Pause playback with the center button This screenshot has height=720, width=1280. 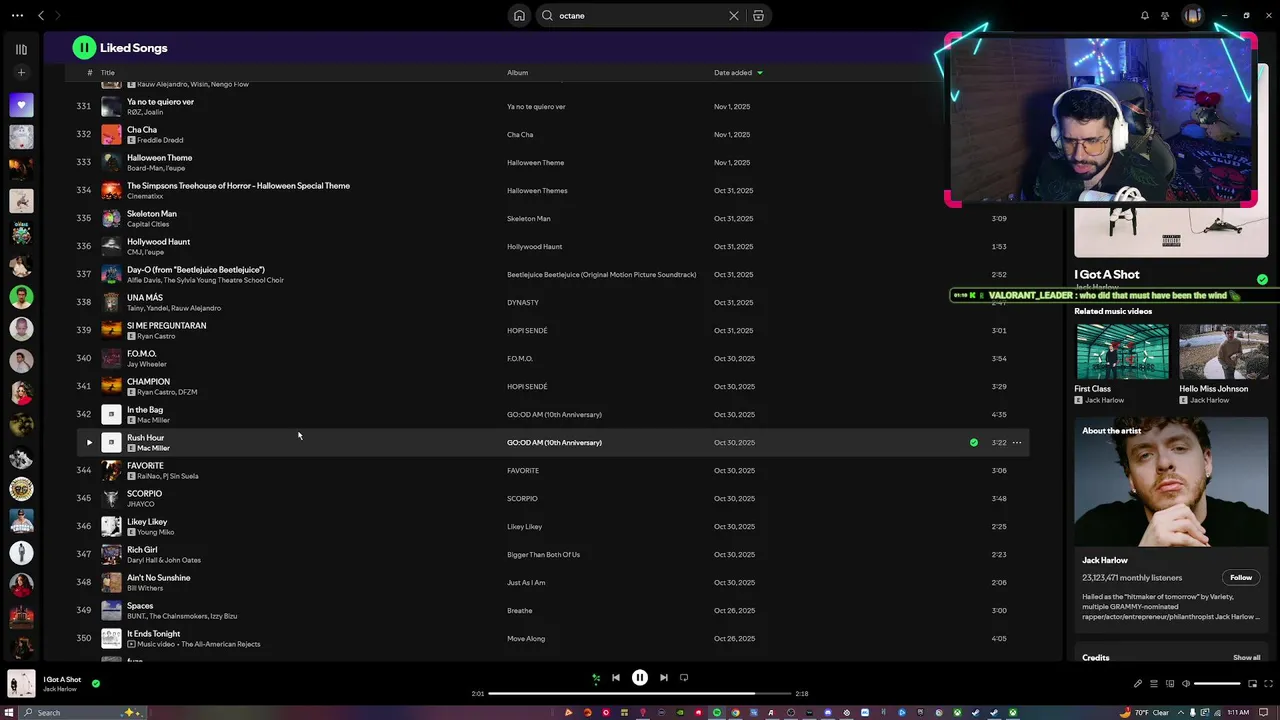[x=640, y=678]
